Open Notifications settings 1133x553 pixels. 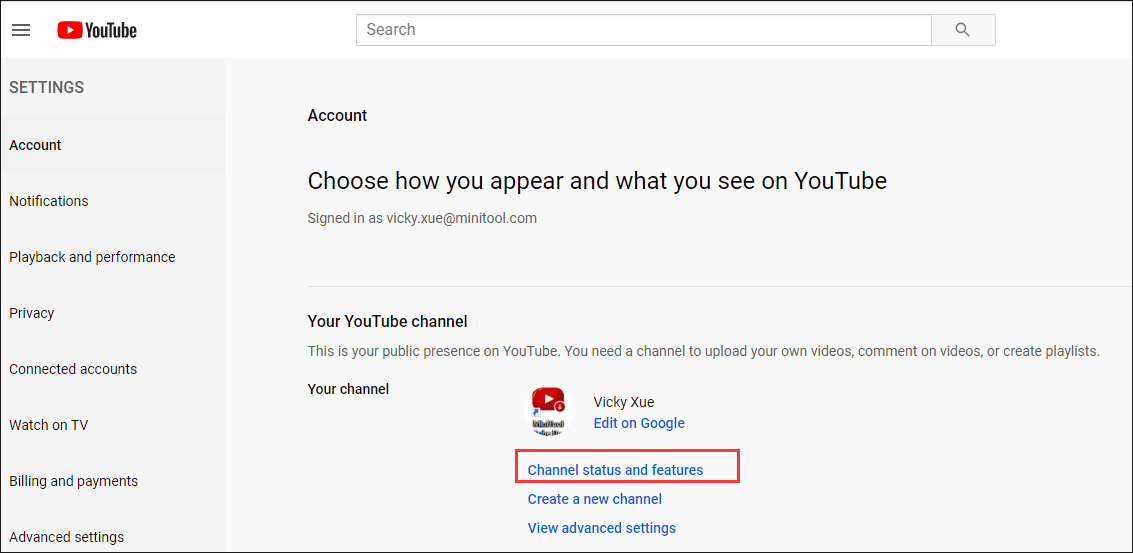[x=113, y=201]
